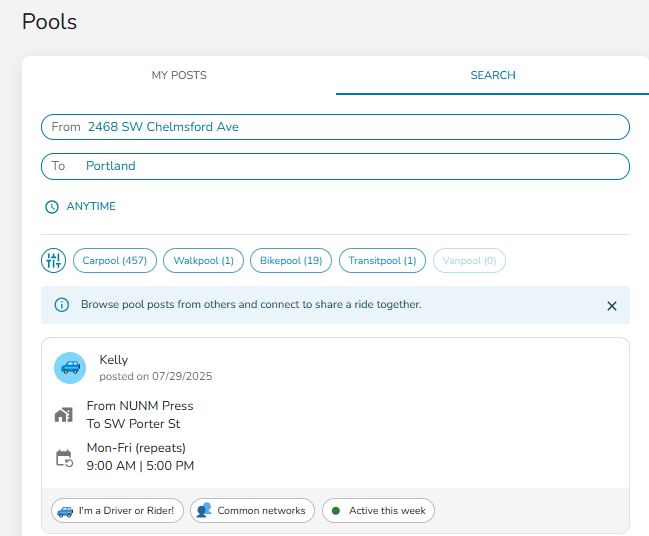This screenshot has width=649, height=536.
Task: Click the Browse pool posts banner message
Action: 251,305
